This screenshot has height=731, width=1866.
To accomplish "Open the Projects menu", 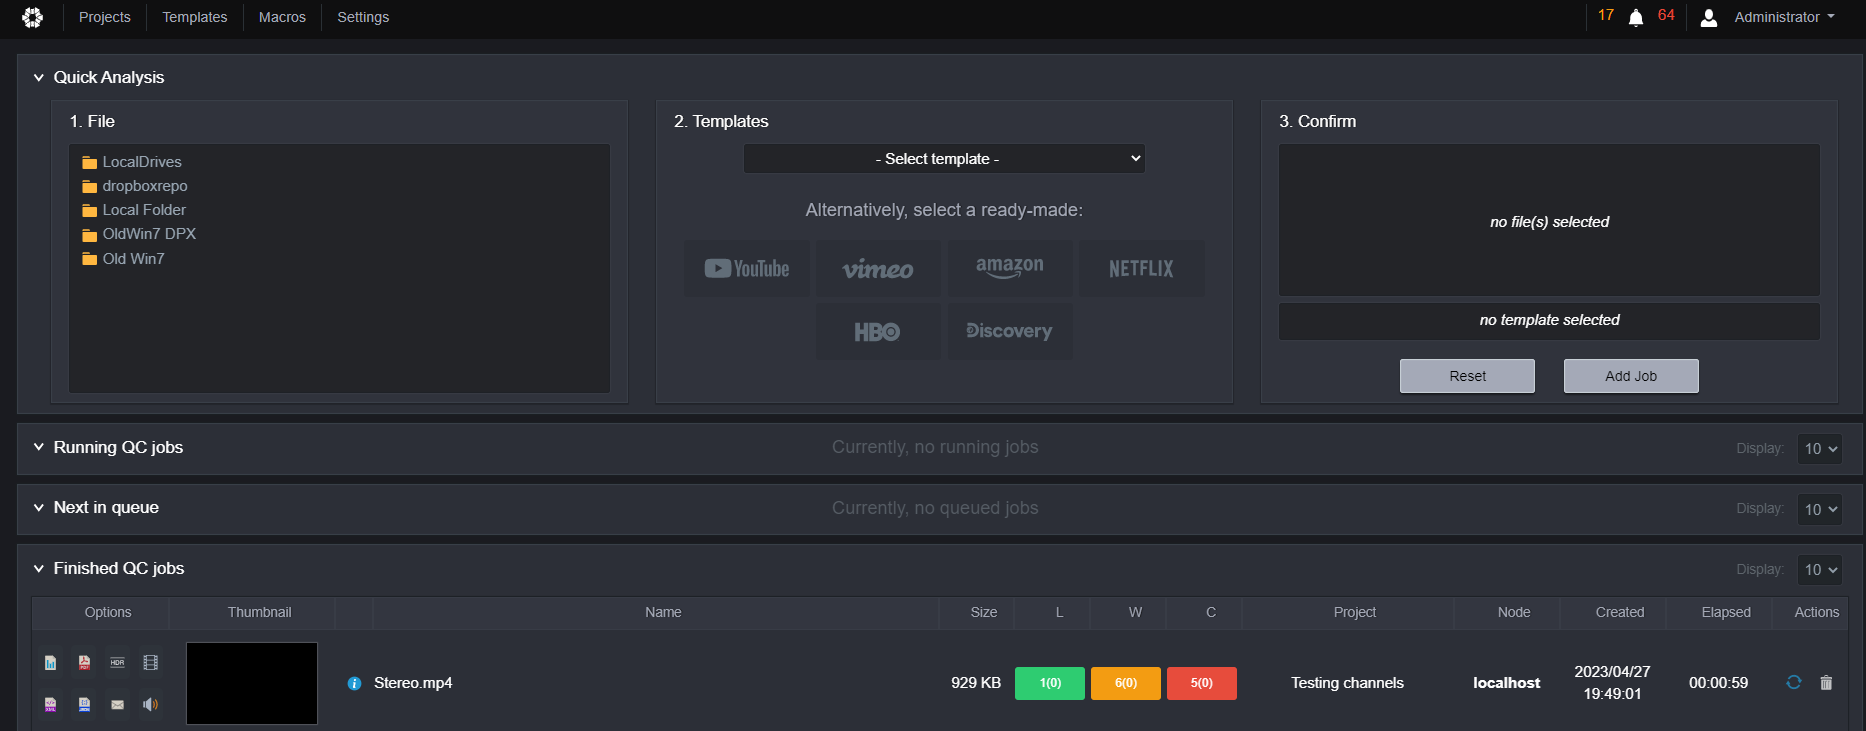I will click(105, 17).
